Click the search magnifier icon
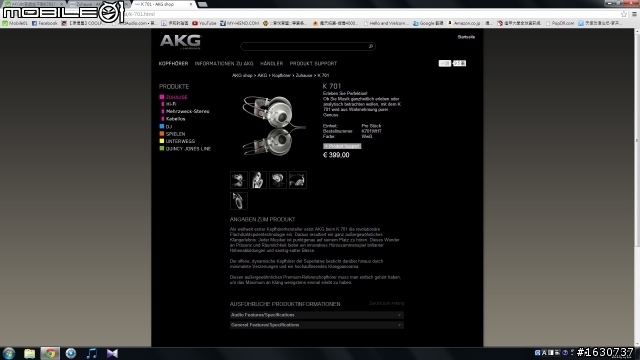This screenshot has height=360, width=640. pos(371,46)
